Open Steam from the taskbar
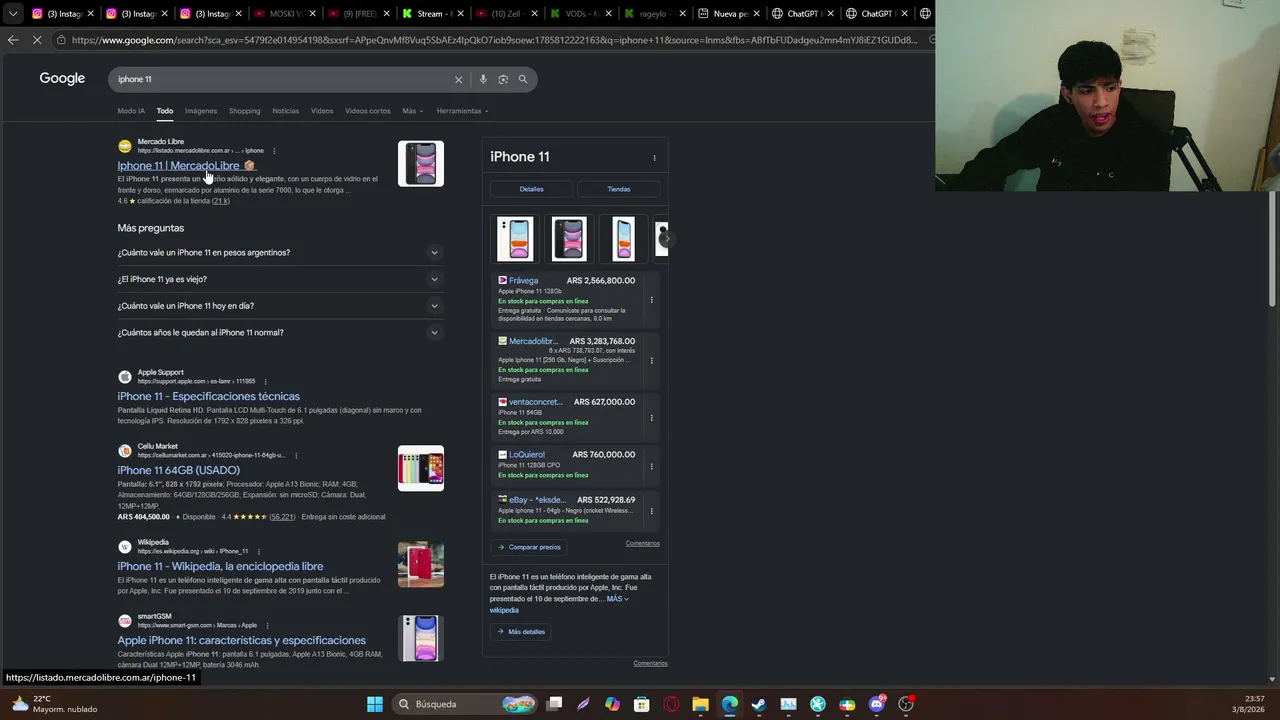Image resolution: width=1280 pixels, height=720 pixels. [x=759, y=704]
